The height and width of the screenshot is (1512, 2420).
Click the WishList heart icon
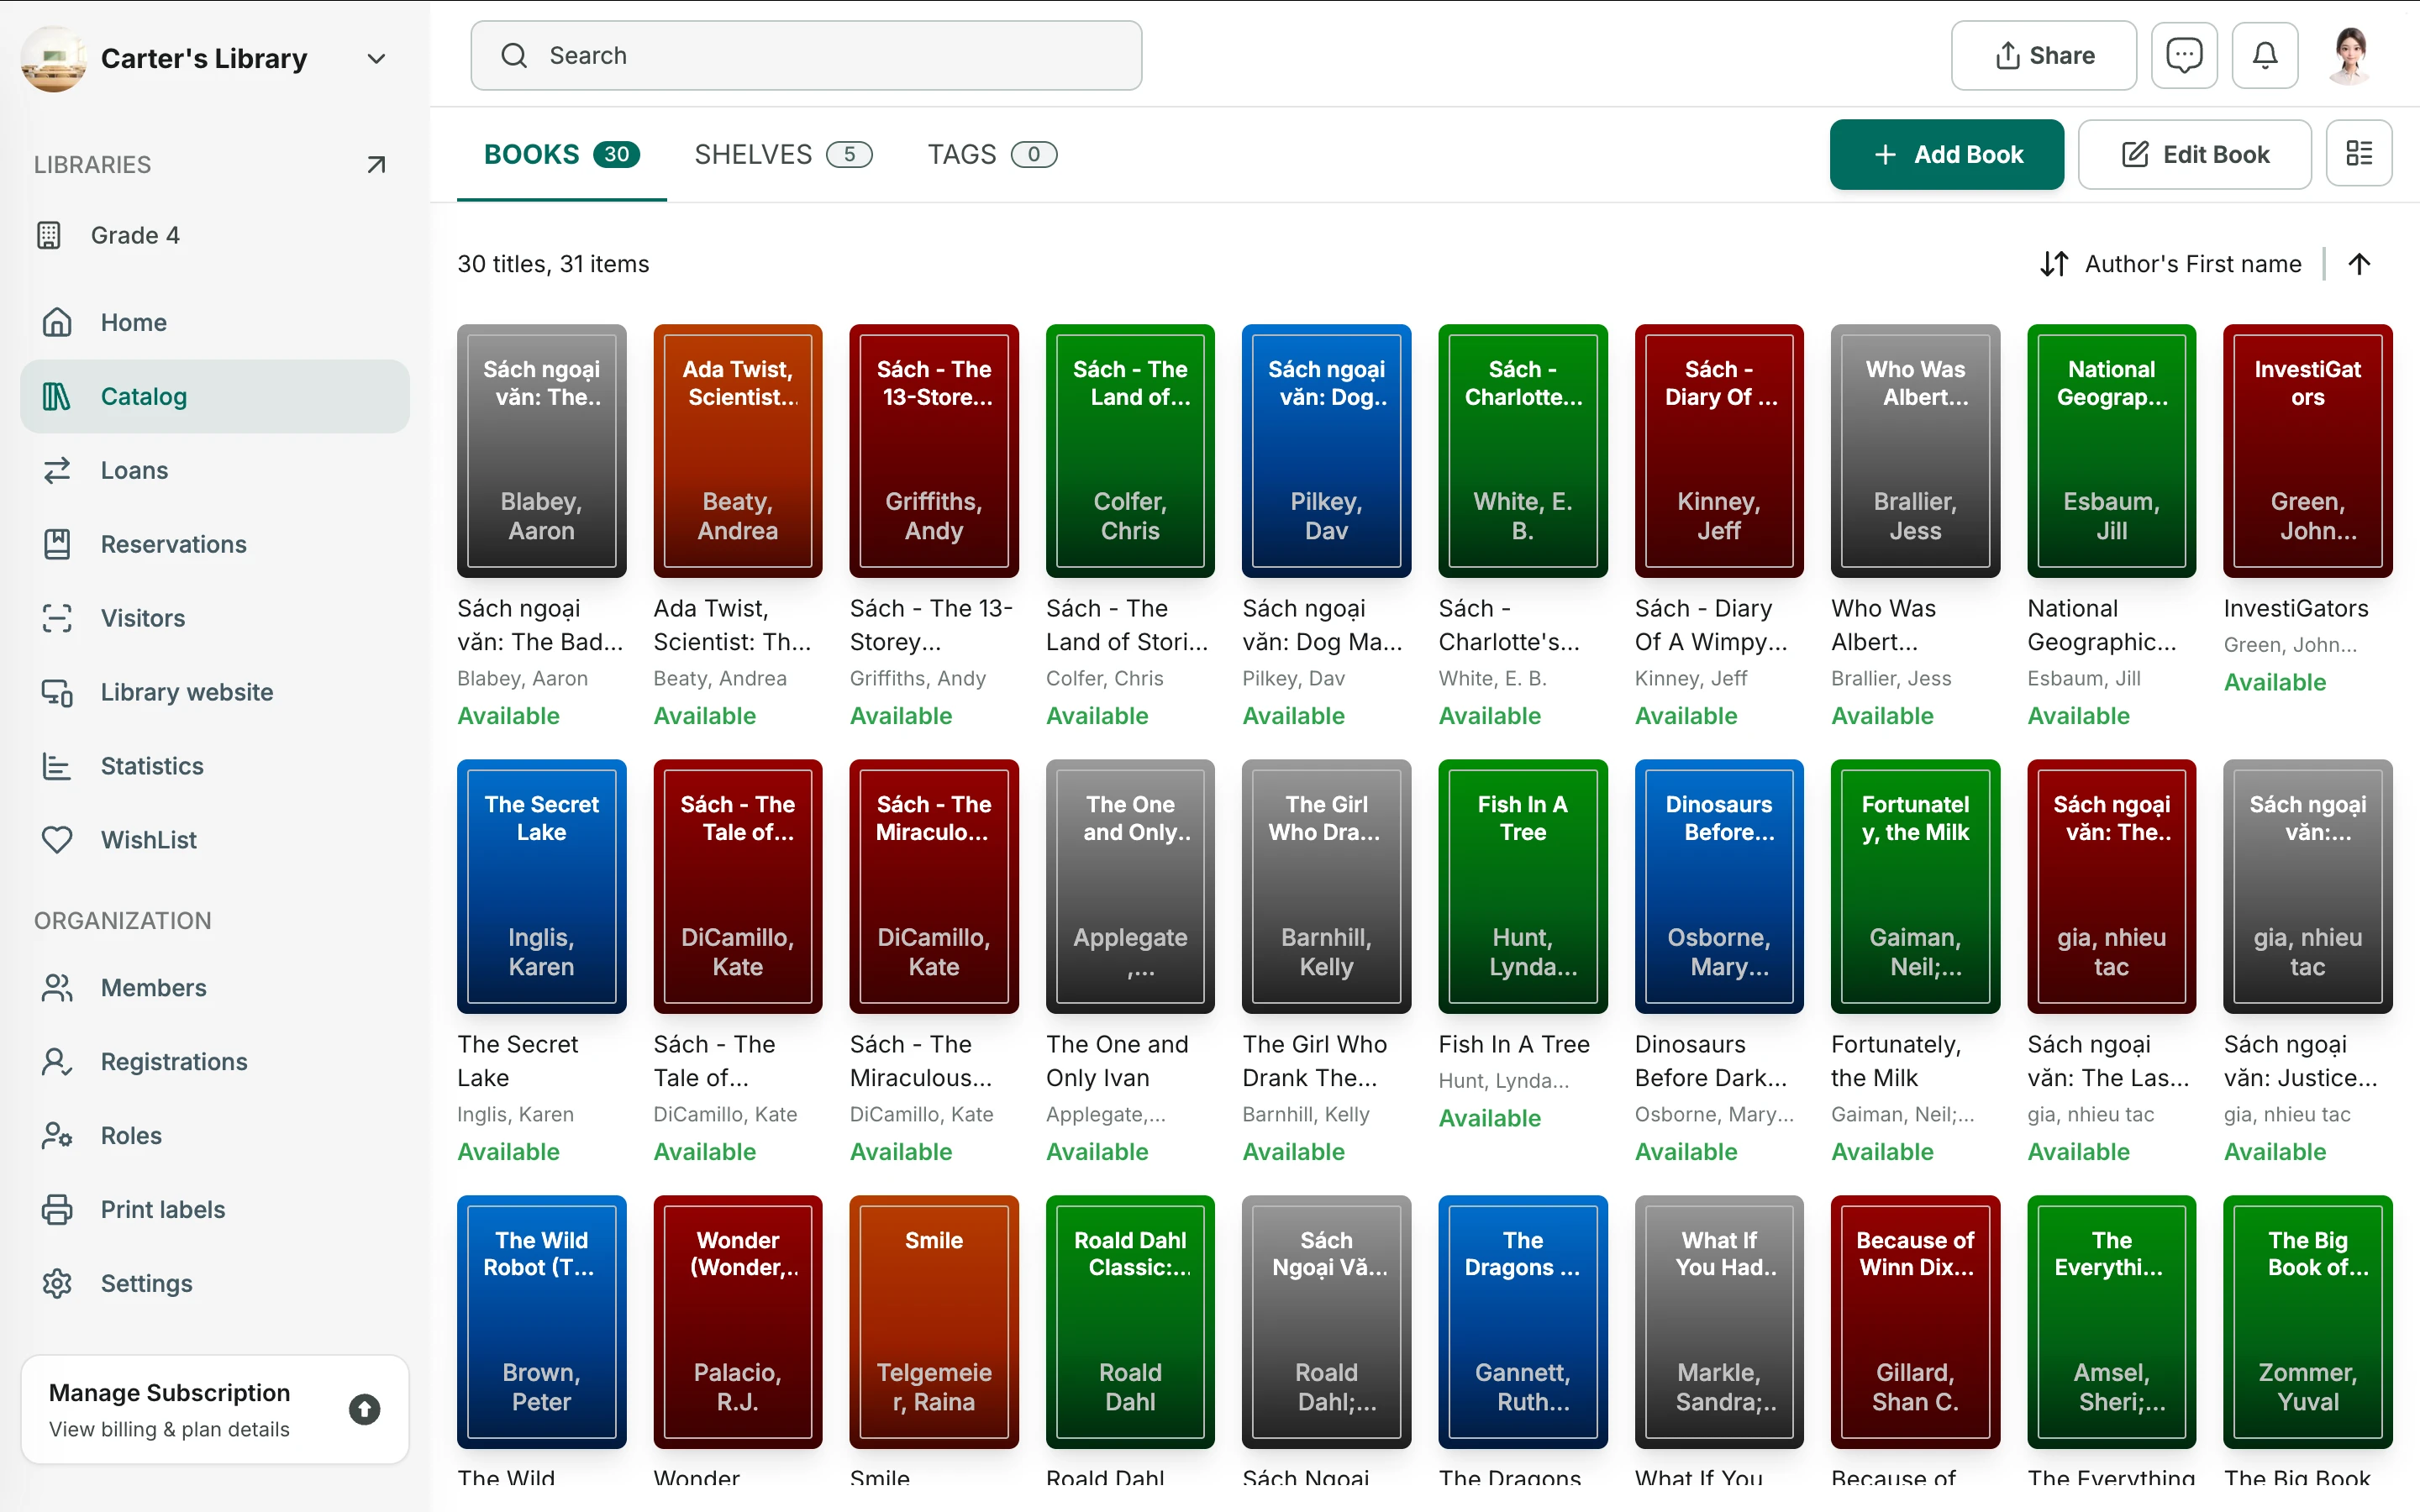(x=57, y=840)
